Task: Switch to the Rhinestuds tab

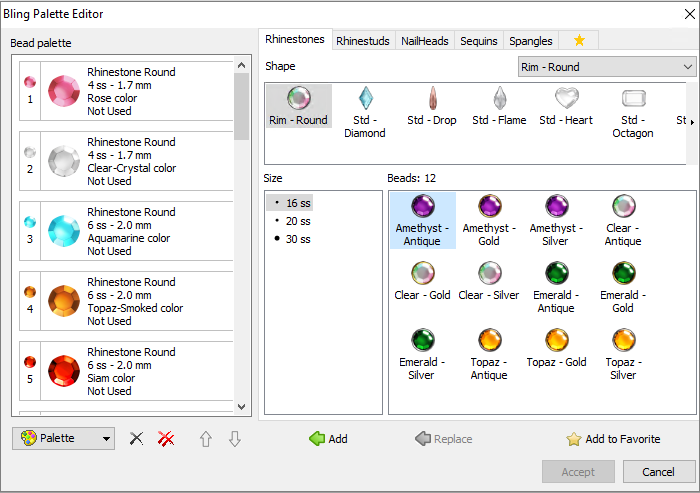Action: (363, 41)
